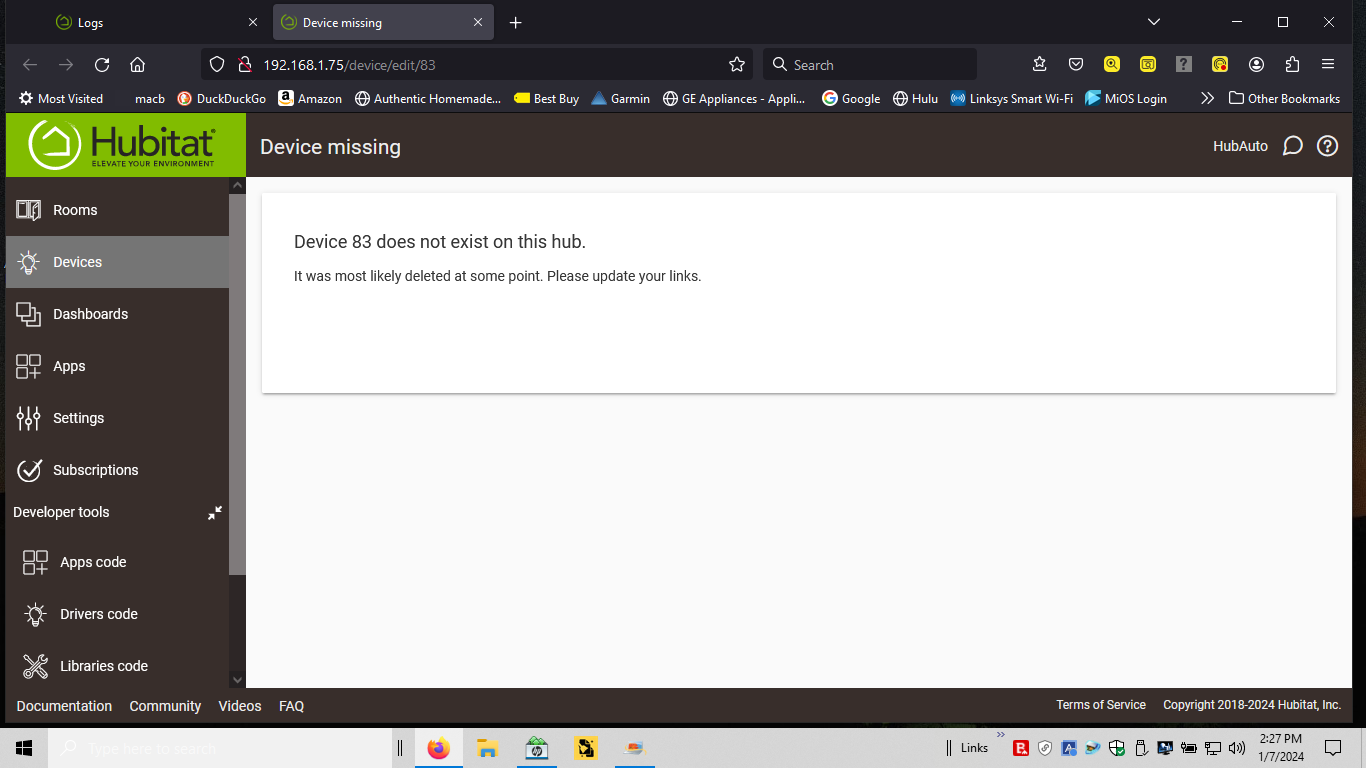Open Apps code in Developer tools
1366x768 pixels.
point(92,562)
